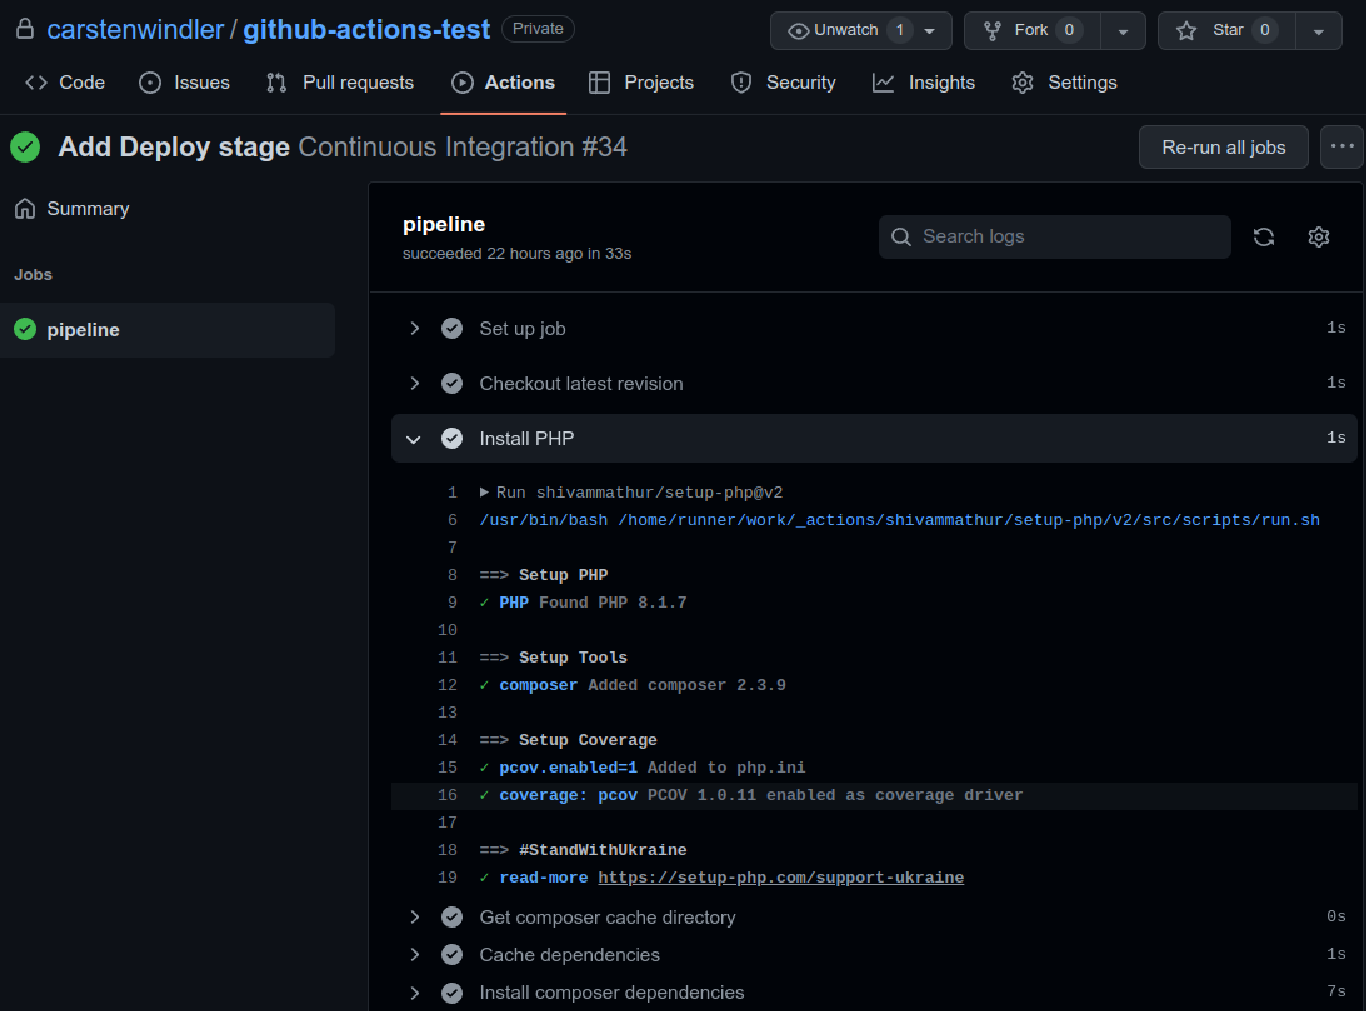Click the pipeline sidebar green check icon
This screenshot has height=1011, width=1366.
pos(25,330)
